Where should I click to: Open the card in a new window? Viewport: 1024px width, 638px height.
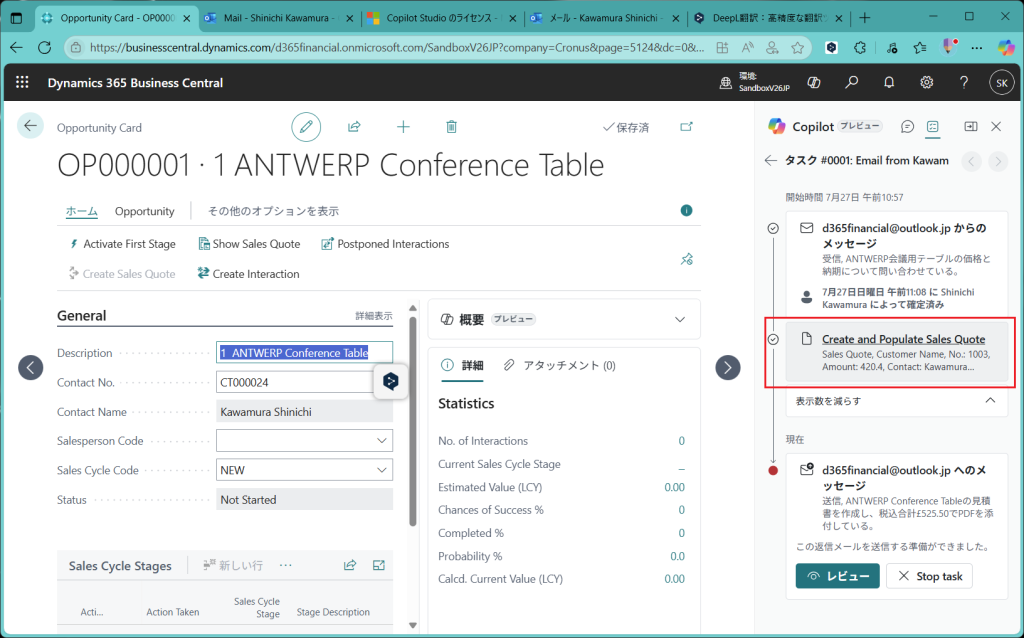686,127
